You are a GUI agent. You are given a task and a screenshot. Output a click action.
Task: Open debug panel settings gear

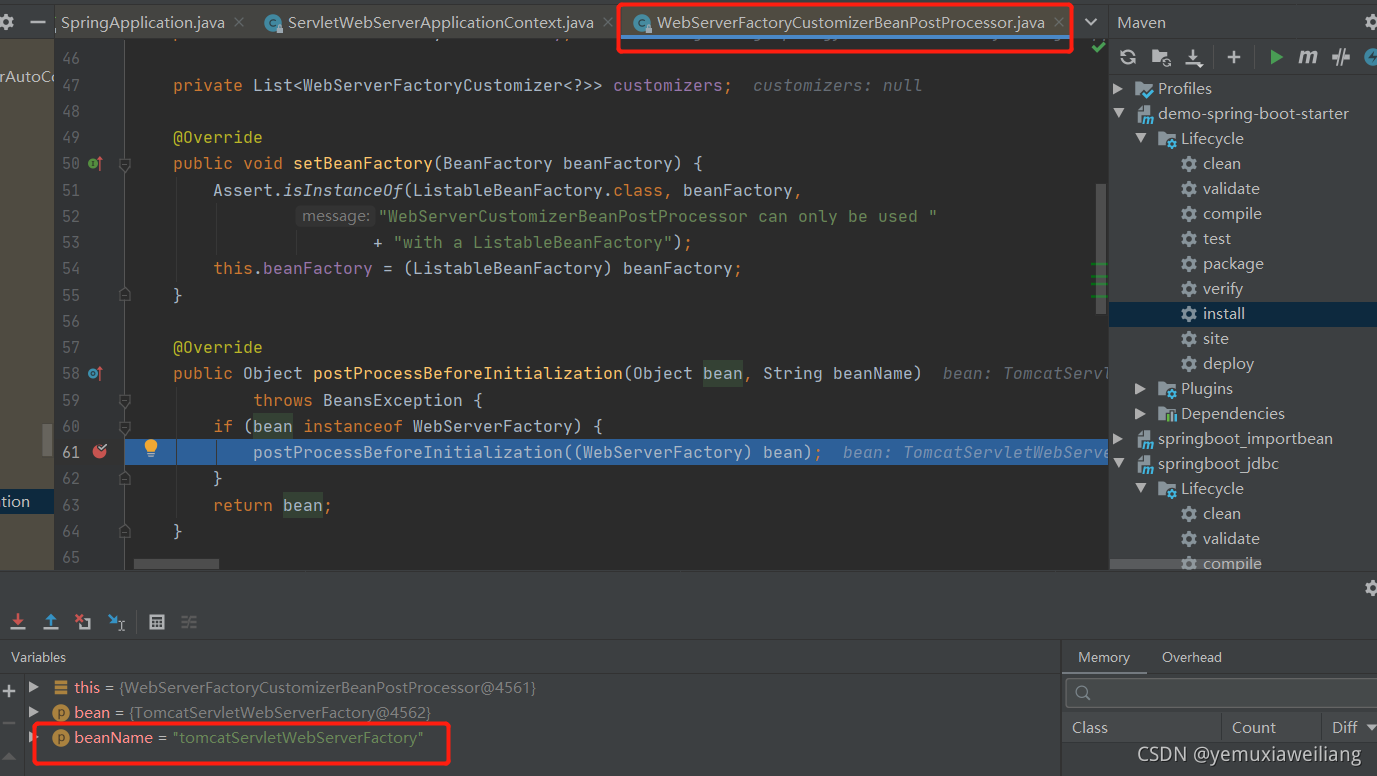pos(1370,588)
